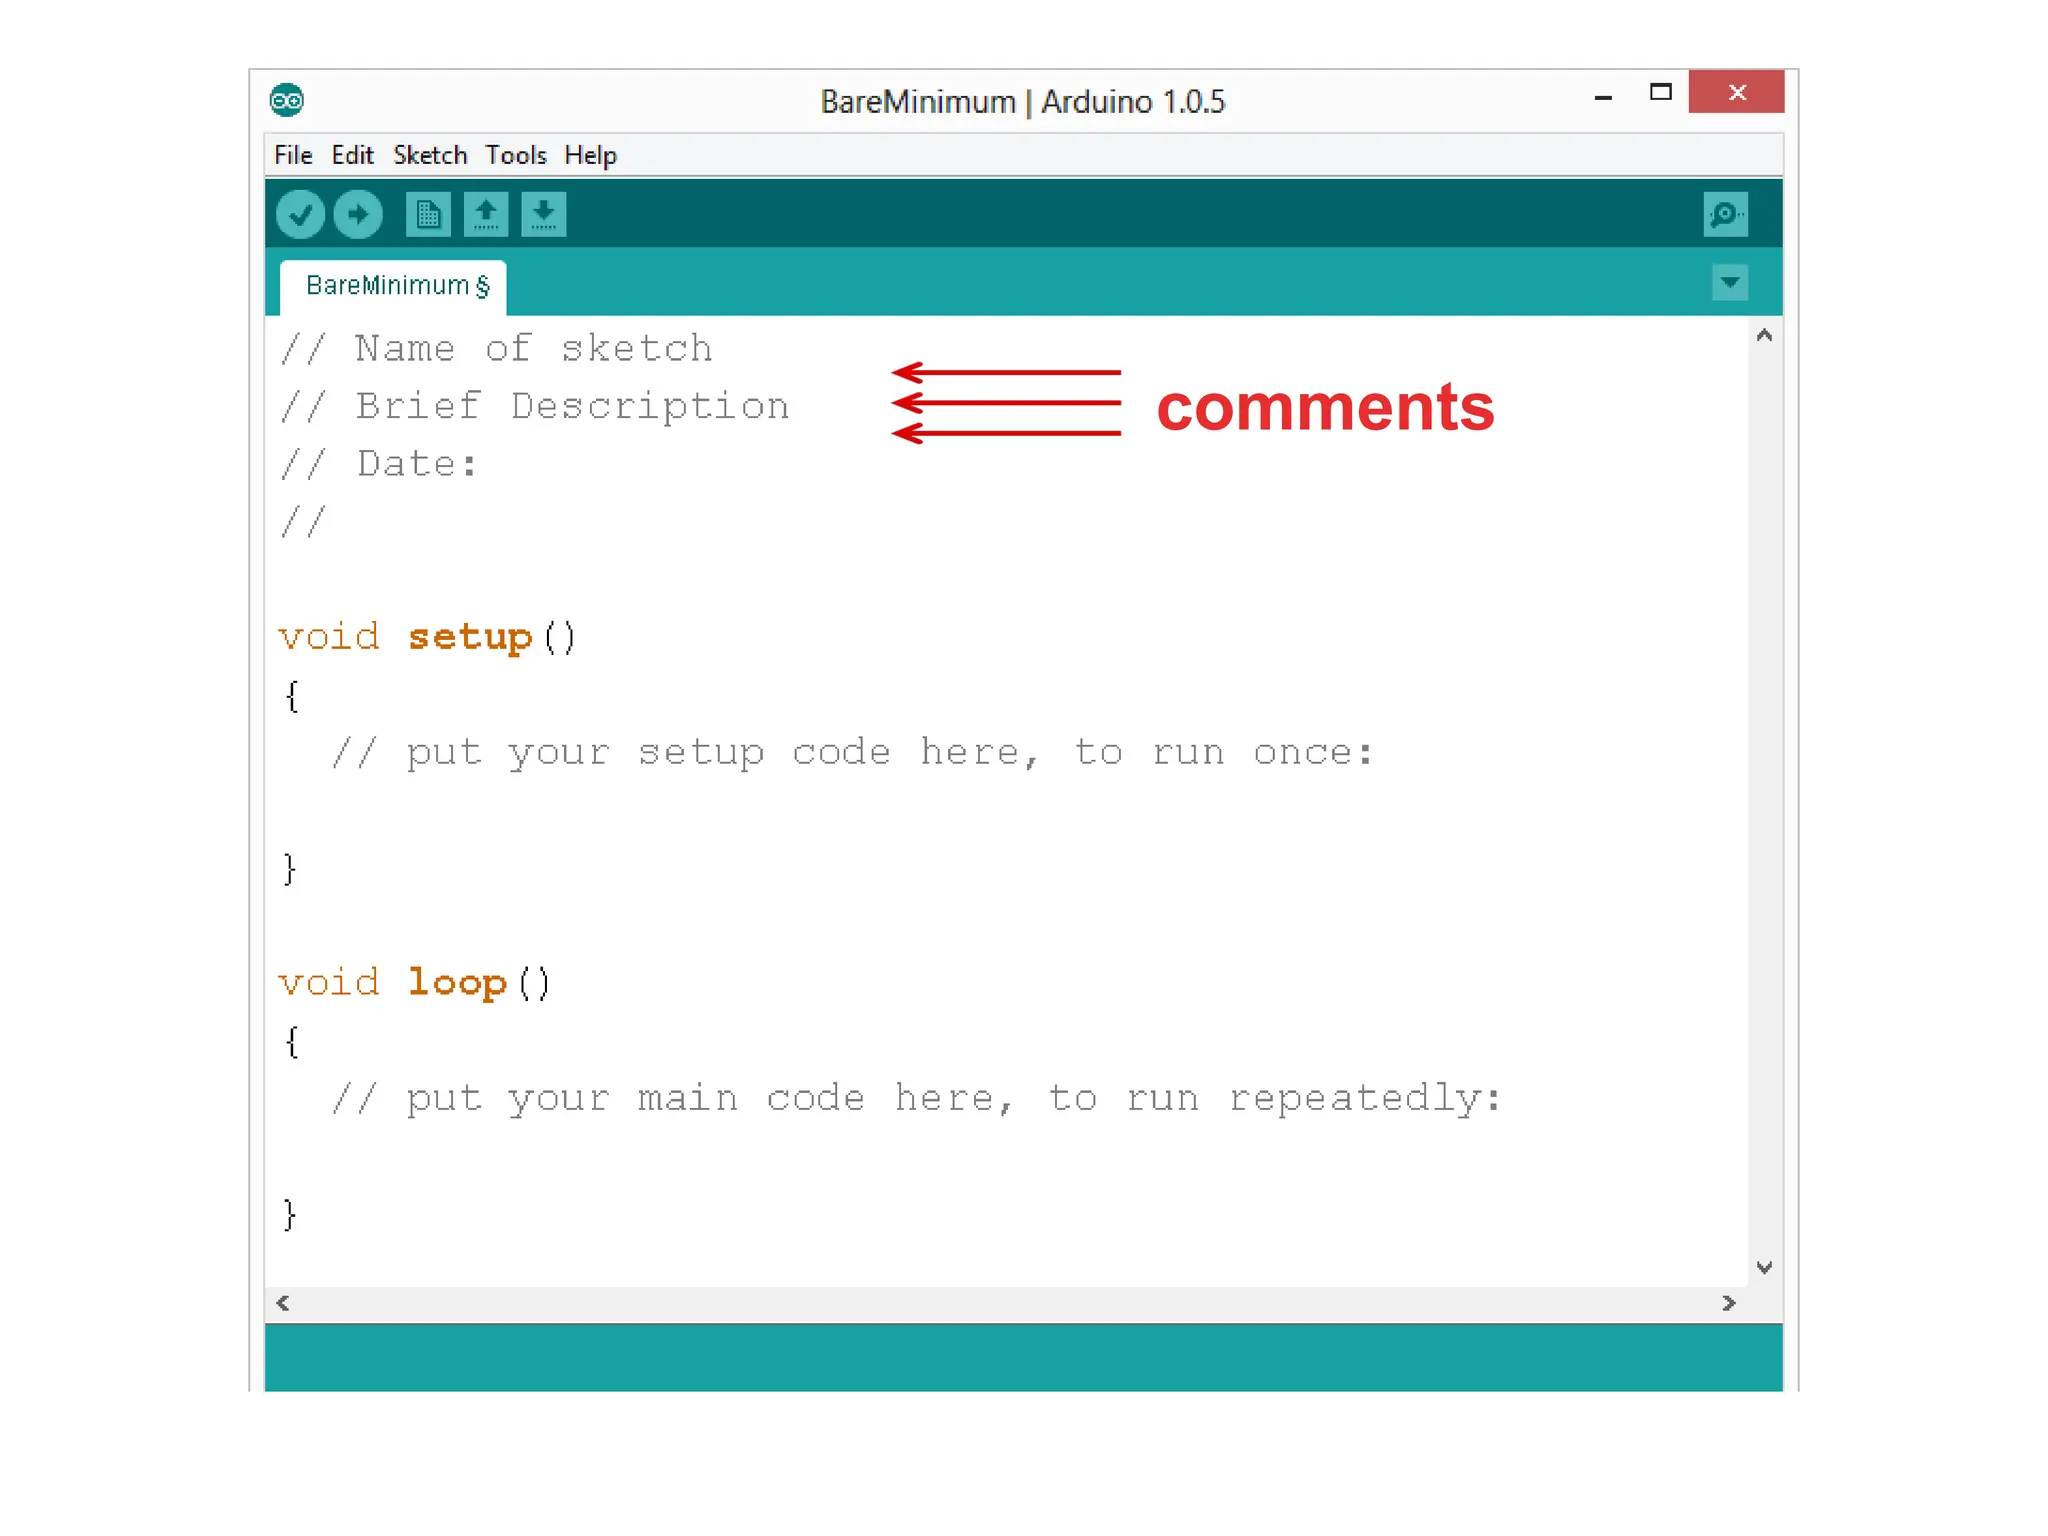Click the Arduino logo in title bar

point(287,100)
